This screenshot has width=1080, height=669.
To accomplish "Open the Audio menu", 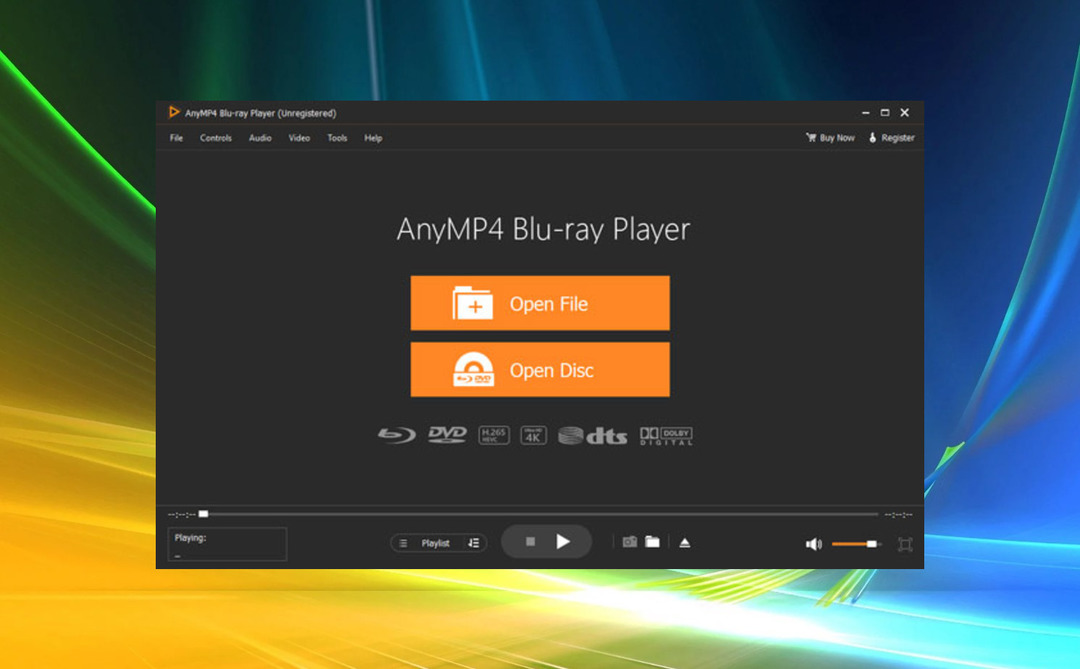I will click(x=260, y=138).
